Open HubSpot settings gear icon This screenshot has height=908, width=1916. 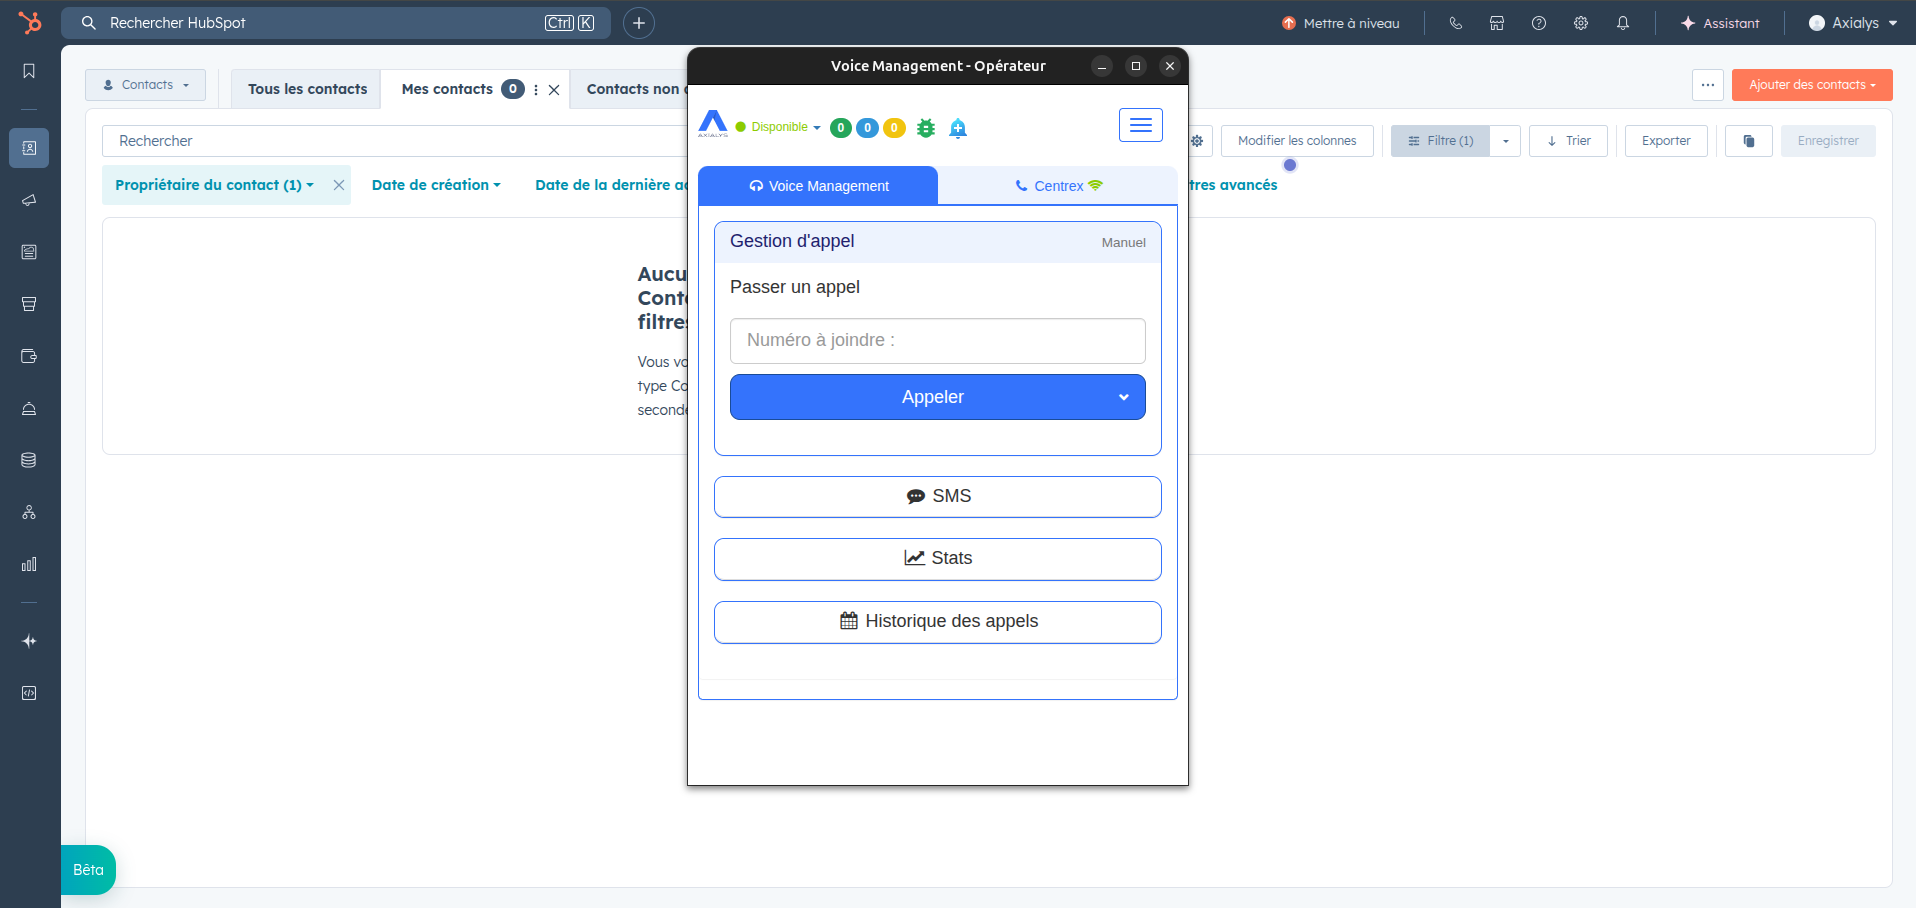(x=1581, y=23)
